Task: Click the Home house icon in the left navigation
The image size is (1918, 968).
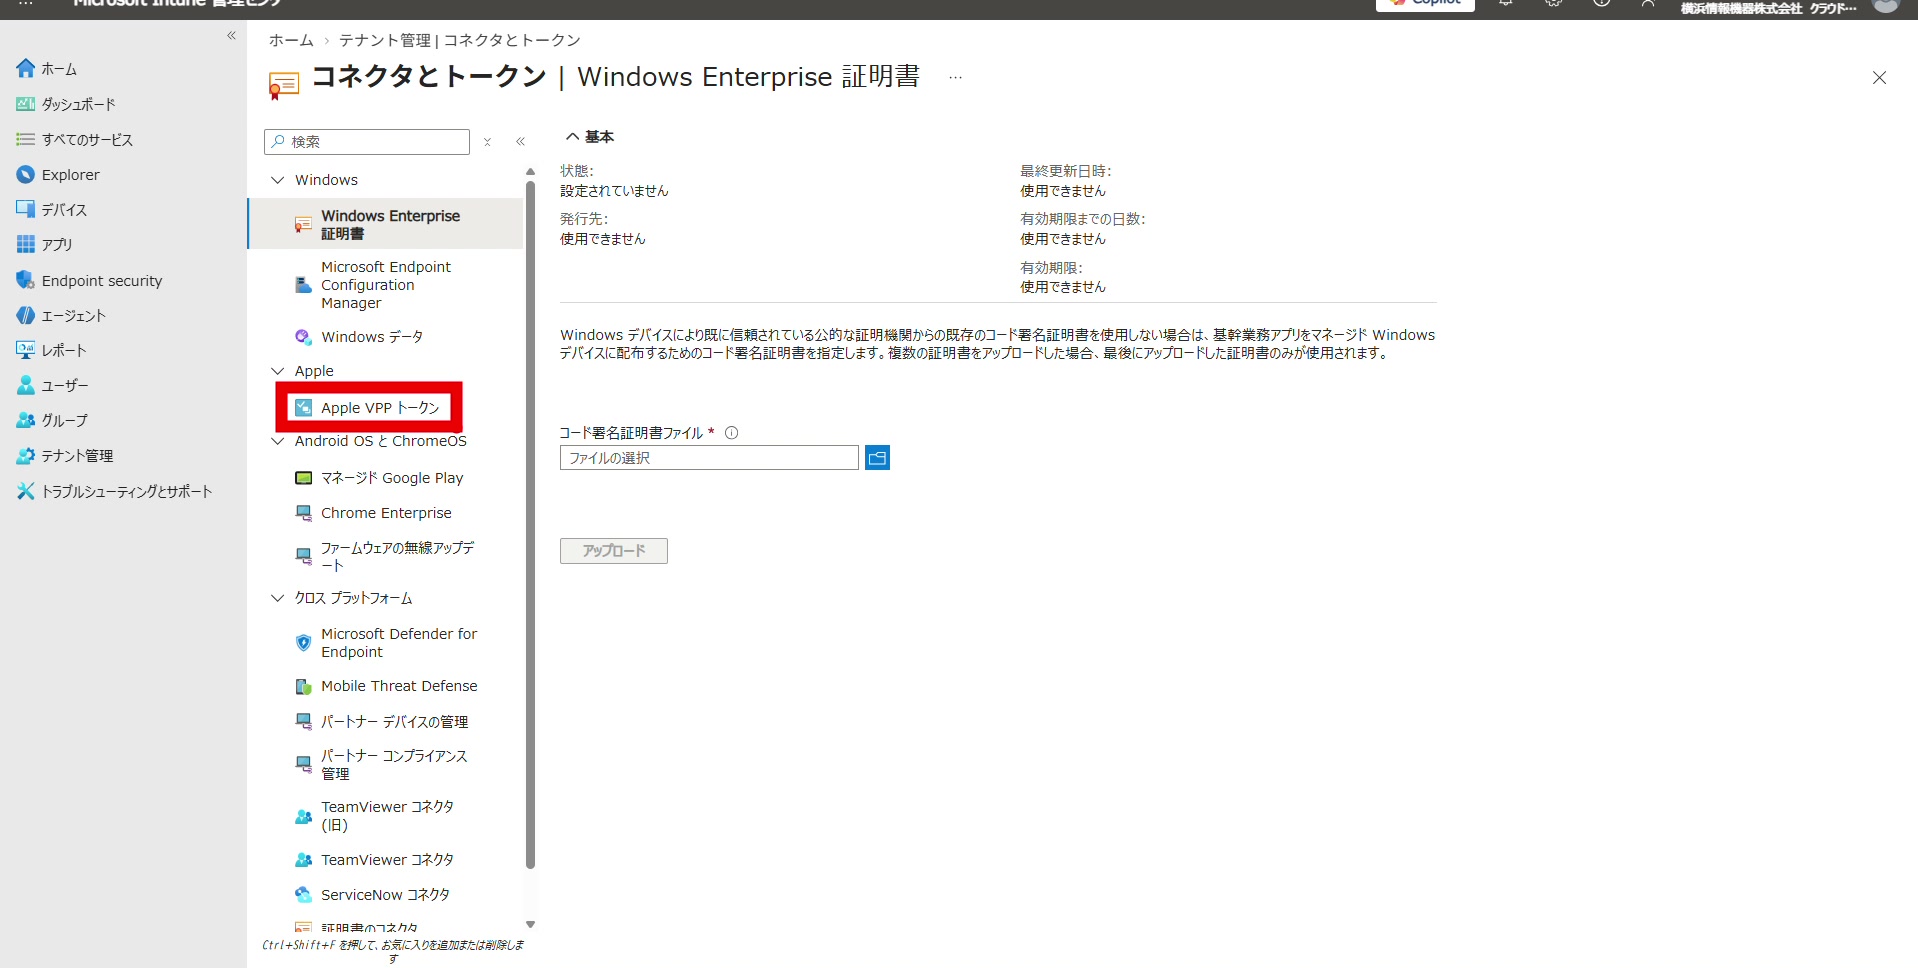Action: tap(26, 68)
